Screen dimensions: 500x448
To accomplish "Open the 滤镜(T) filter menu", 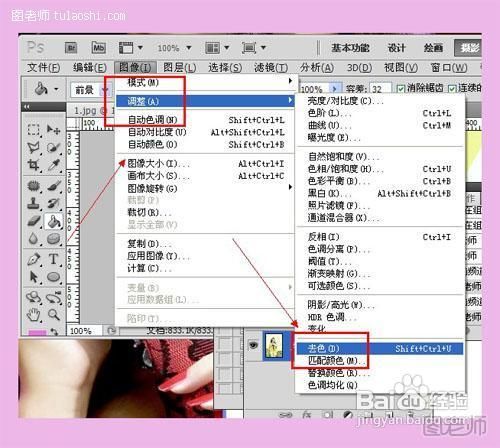I will click(271, 68).
